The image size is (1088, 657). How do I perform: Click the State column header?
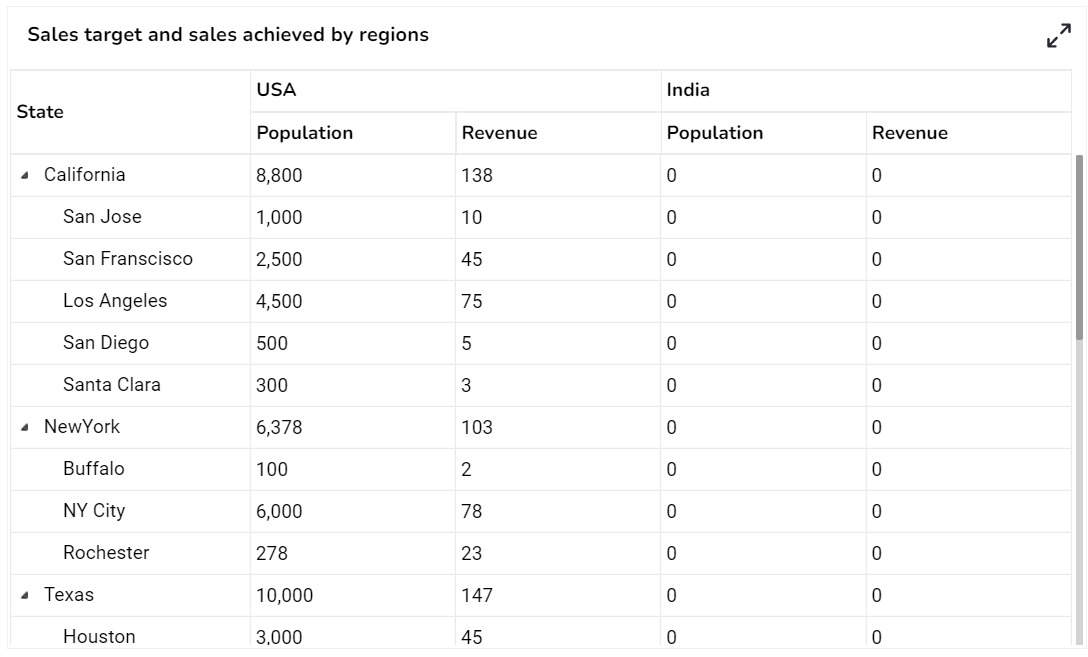tap(40, 112)
